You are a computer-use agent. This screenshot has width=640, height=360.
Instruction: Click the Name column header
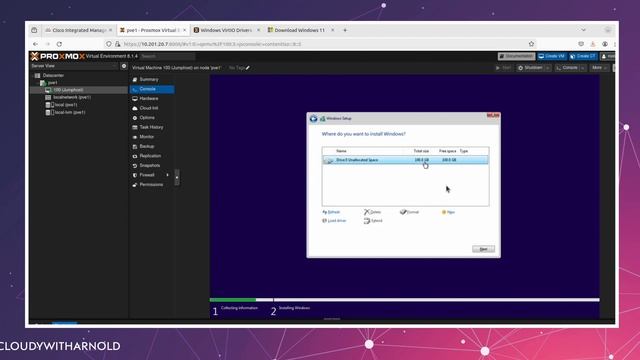pos(341,151)
